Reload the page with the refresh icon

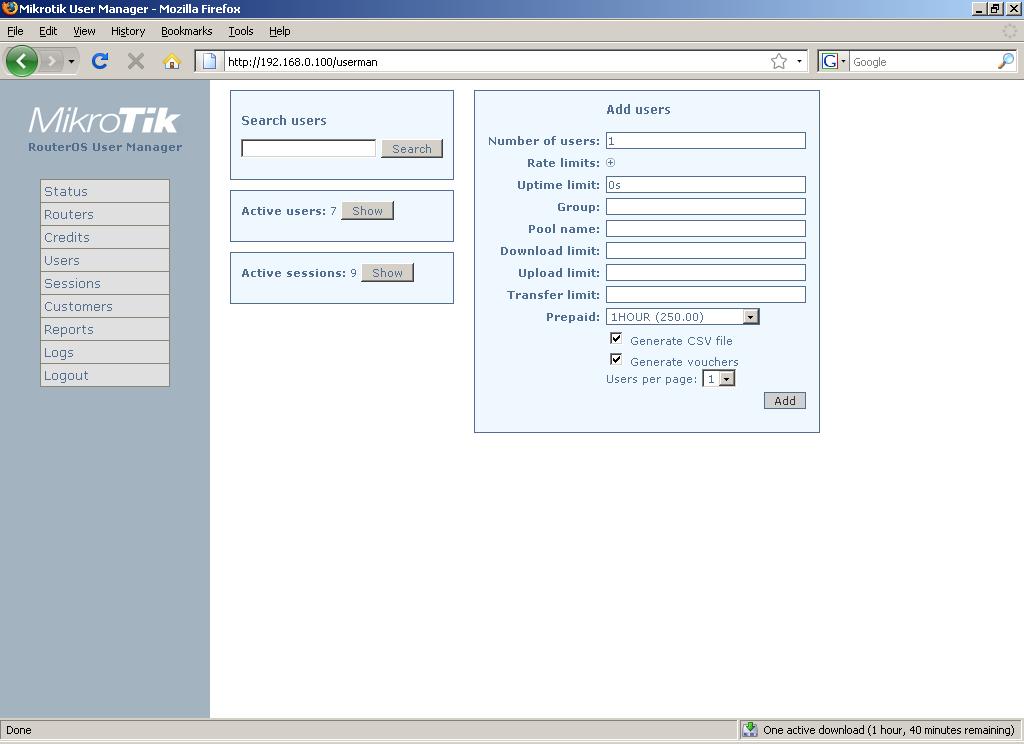point(100,61)
